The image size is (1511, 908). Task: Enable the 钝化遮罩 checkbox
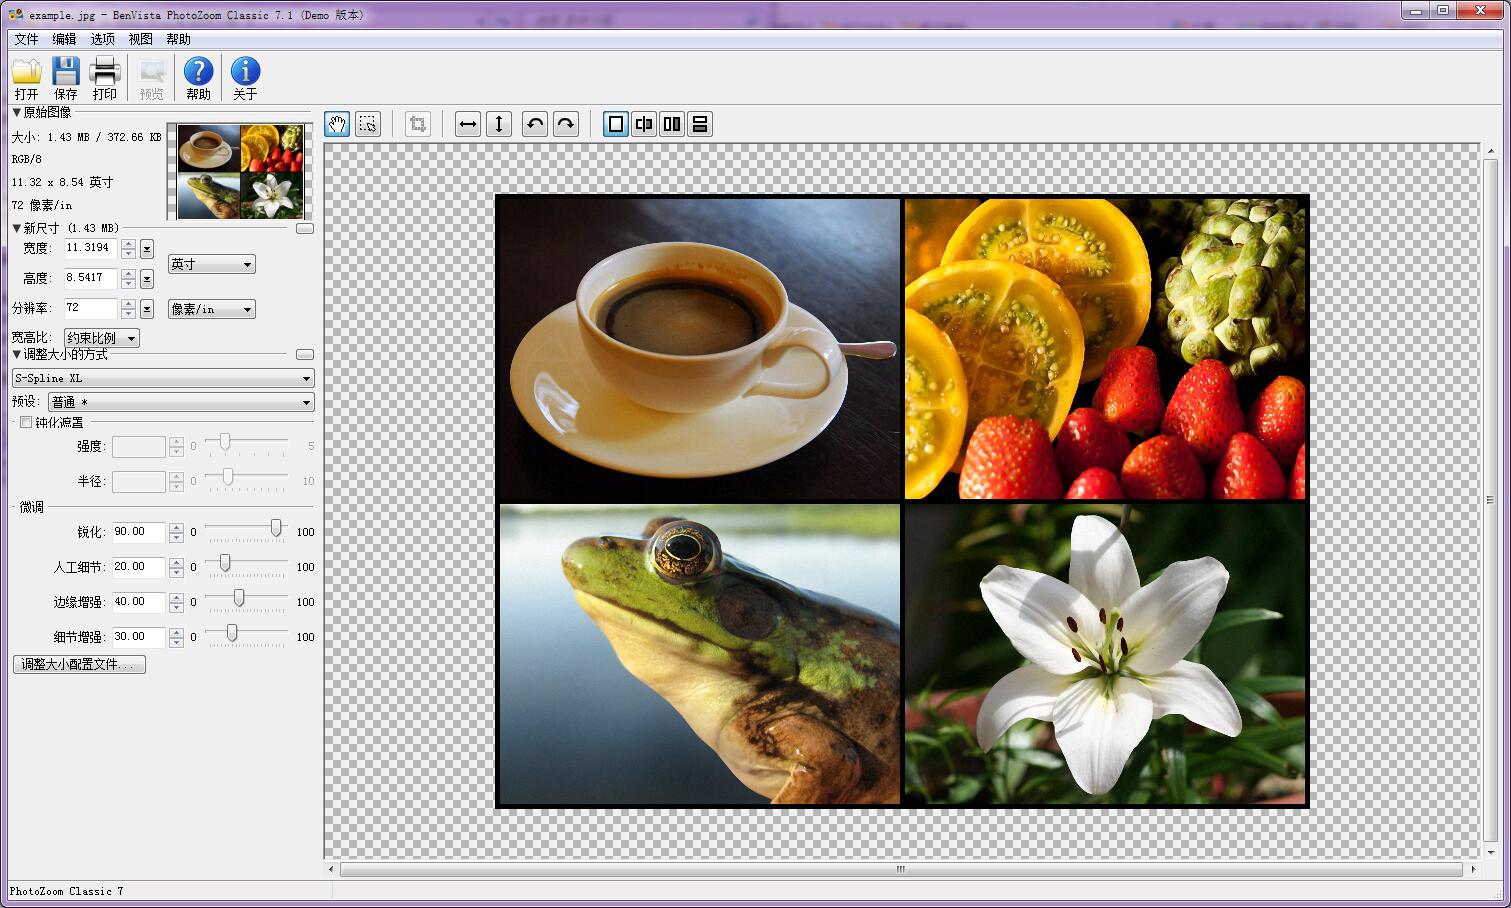coord(26,422)
